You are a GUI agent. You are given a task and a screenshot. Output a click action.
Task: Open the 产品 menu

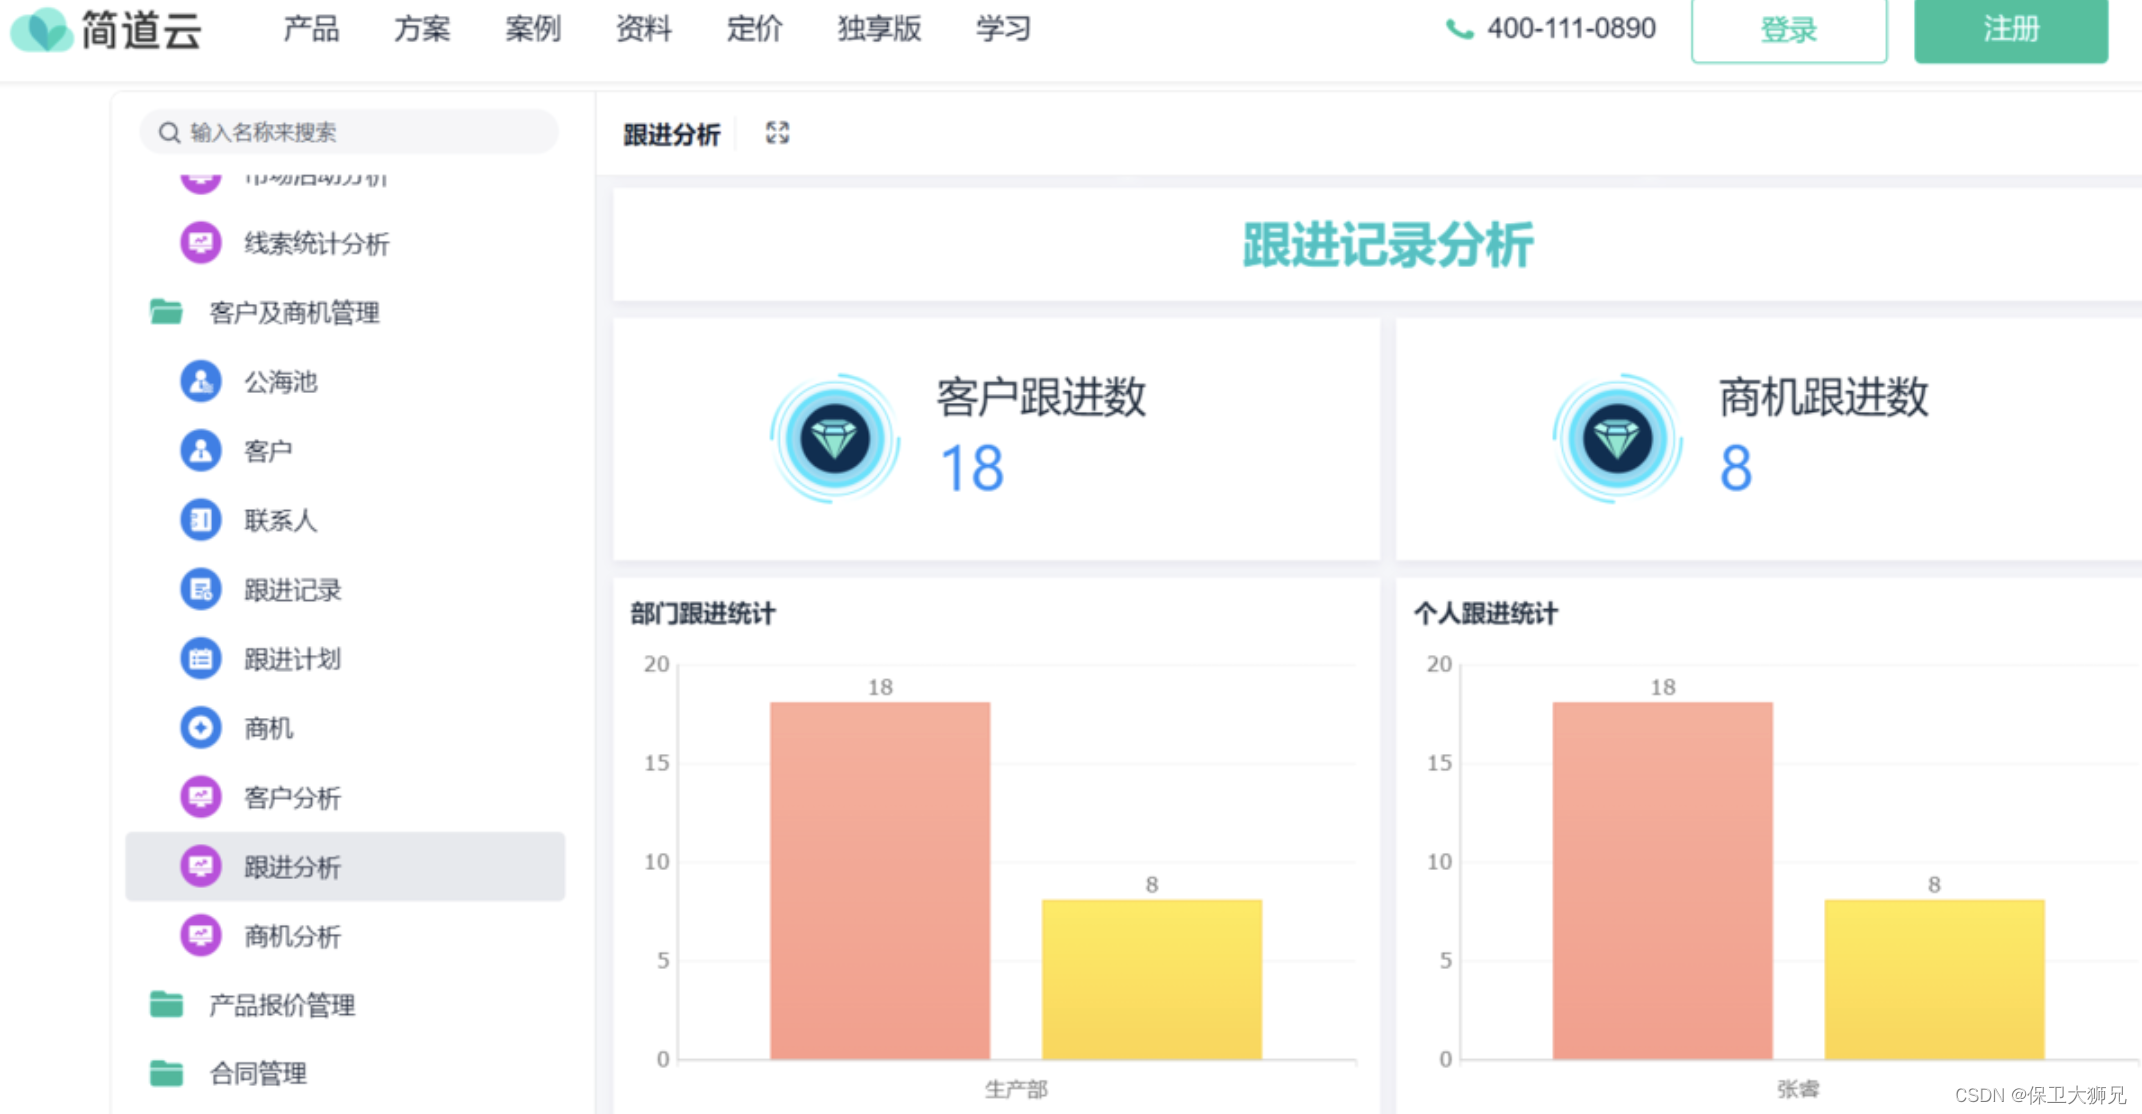(x=311, y=29)
